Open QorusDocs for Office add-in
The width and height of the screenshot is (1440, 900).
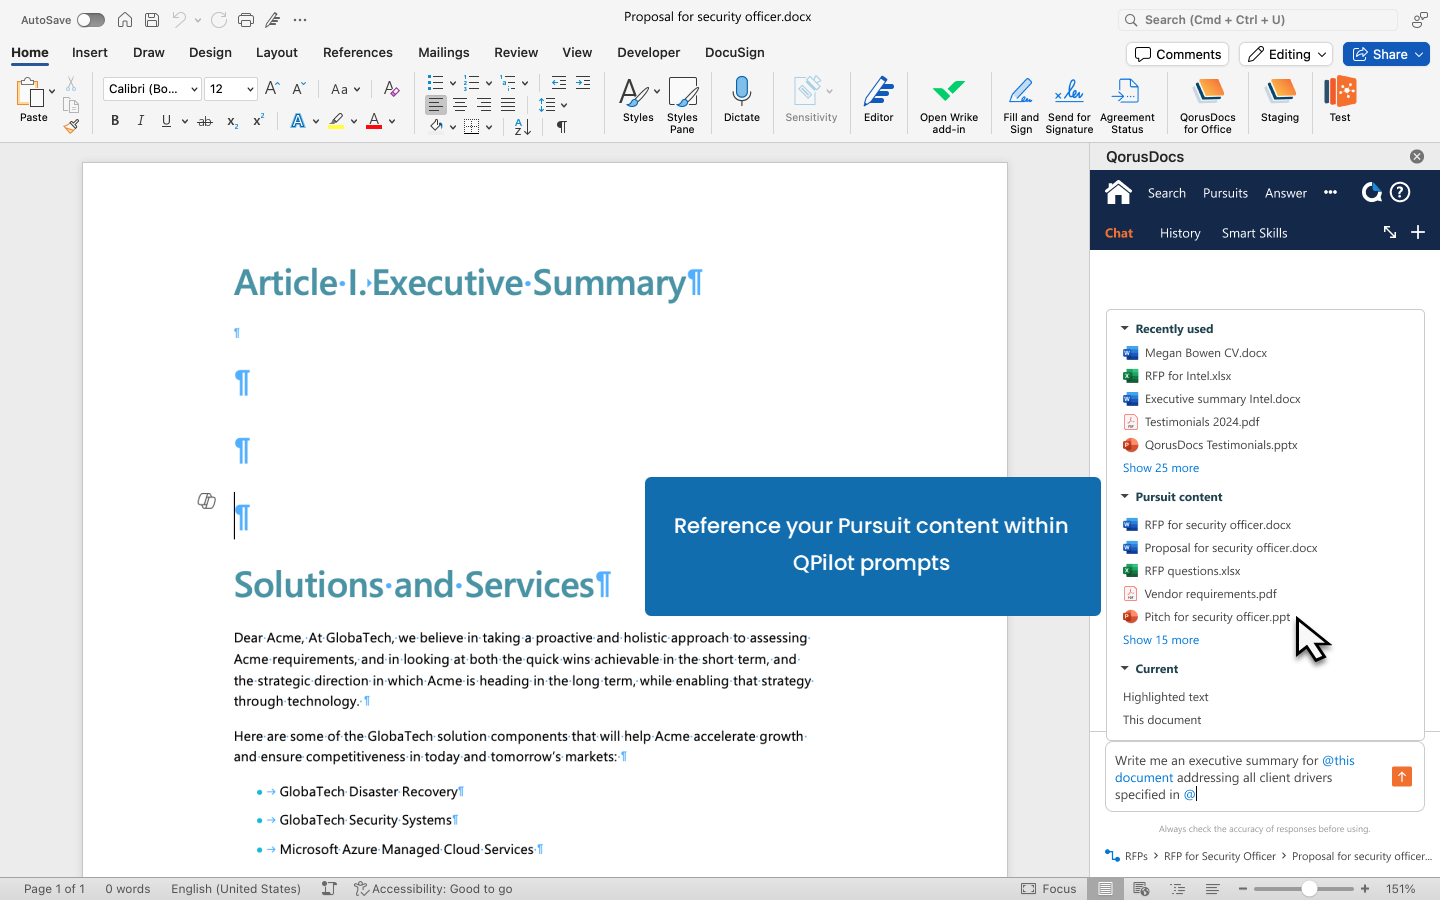click(x=1208, y=105)
